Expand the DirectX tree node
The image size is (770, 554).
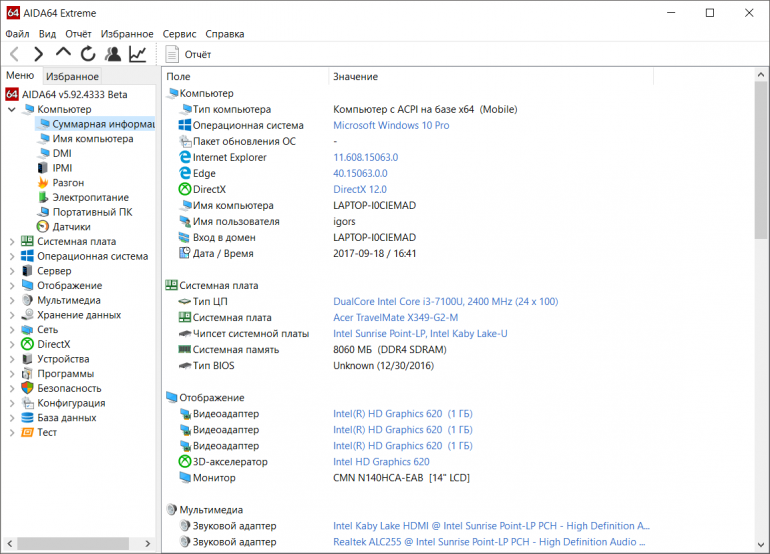[12, 344]
